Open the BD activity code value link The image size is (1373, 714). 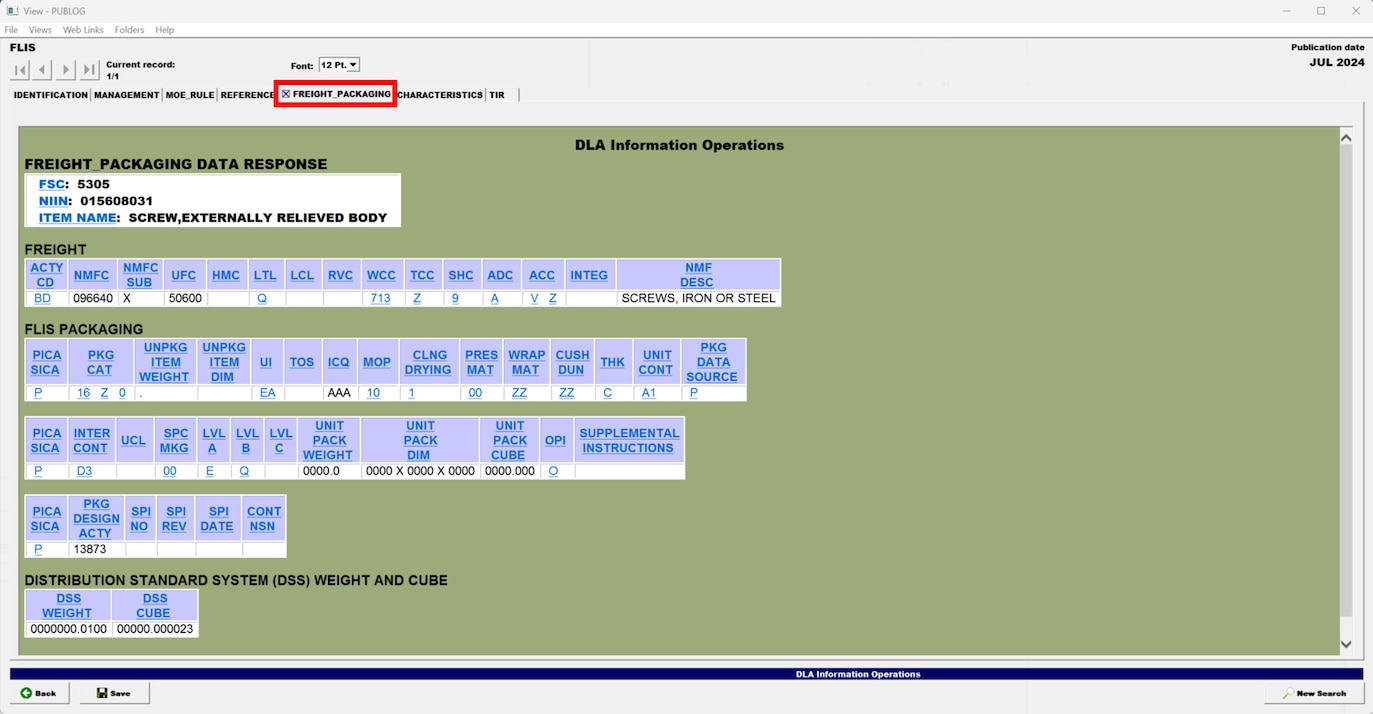pyautogui.click(x=42, y=298)
